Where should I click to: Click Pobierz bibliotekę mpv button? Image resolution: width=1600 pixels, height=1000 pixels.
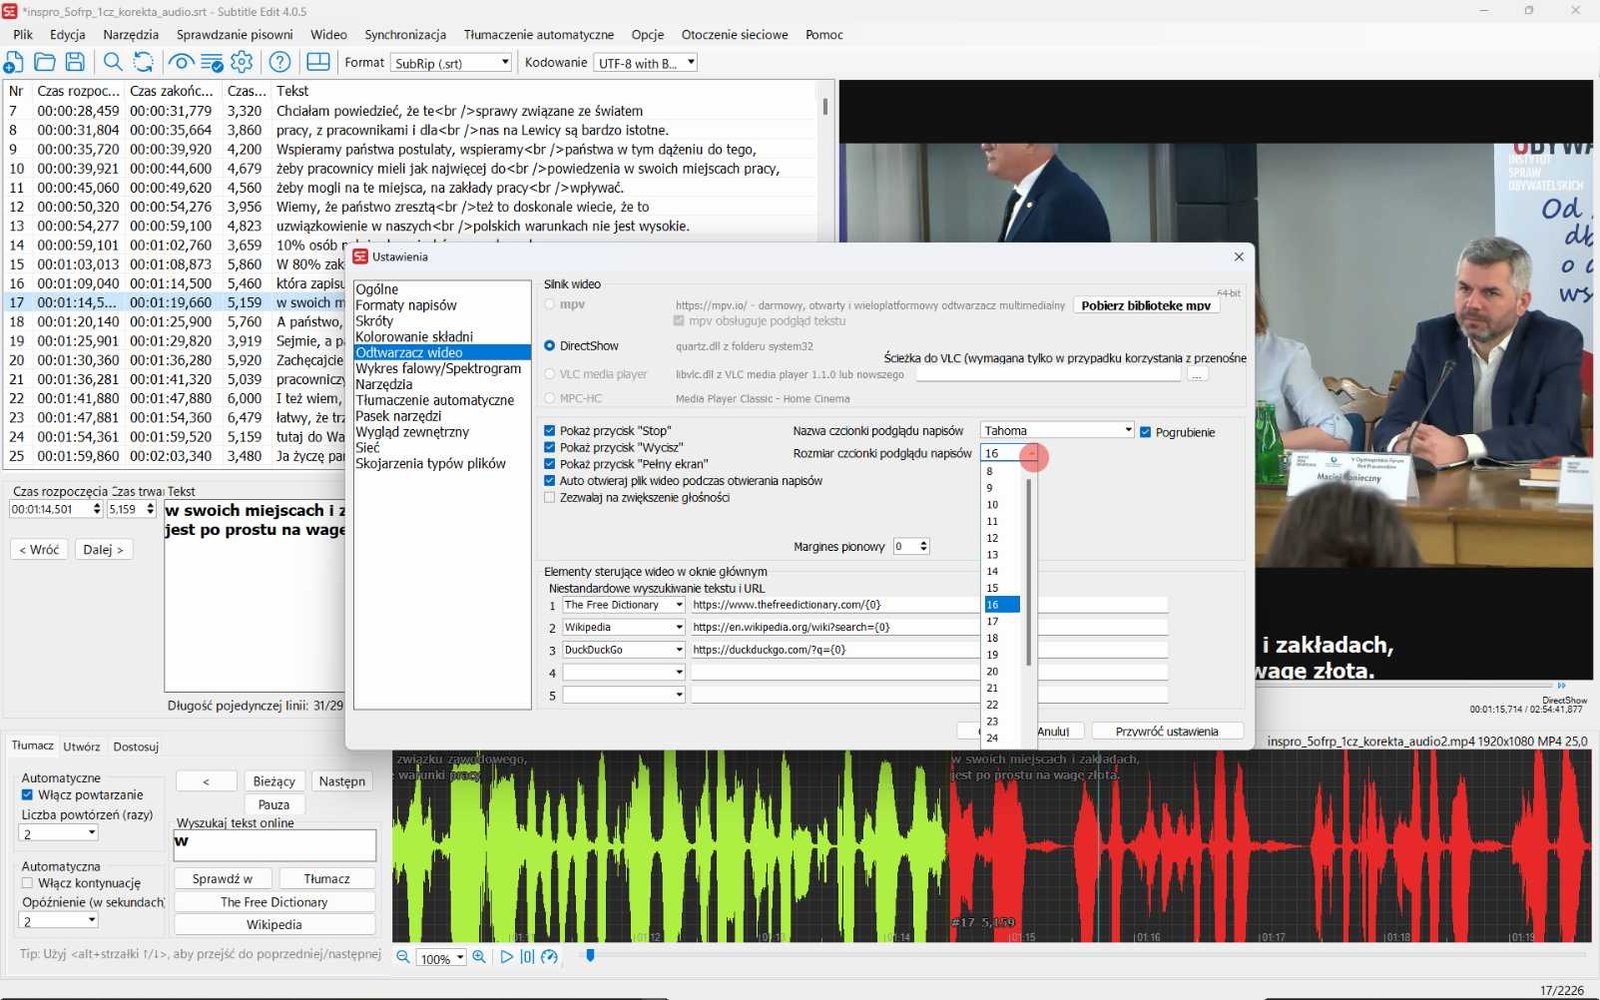point(1146,305)
